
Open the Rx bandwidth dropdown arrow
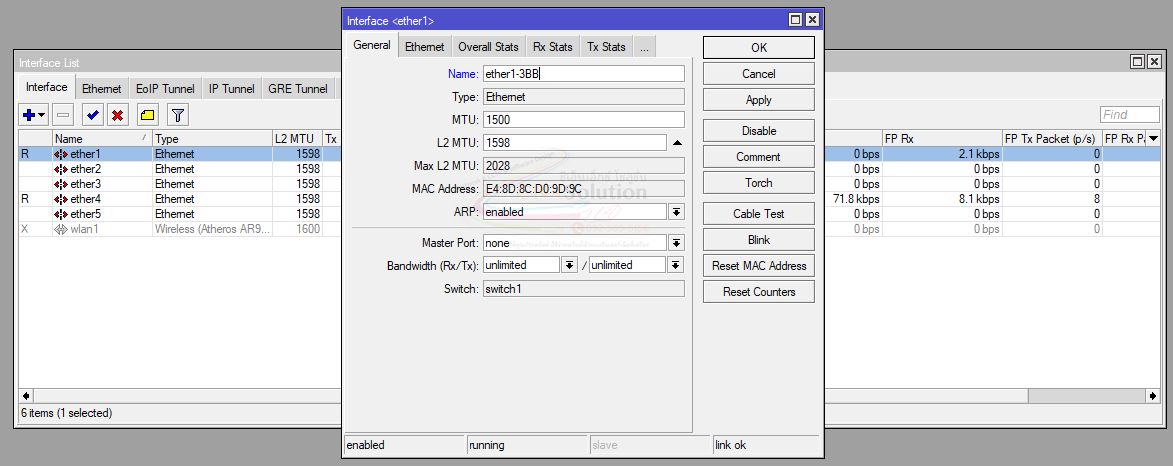point(569,265)
